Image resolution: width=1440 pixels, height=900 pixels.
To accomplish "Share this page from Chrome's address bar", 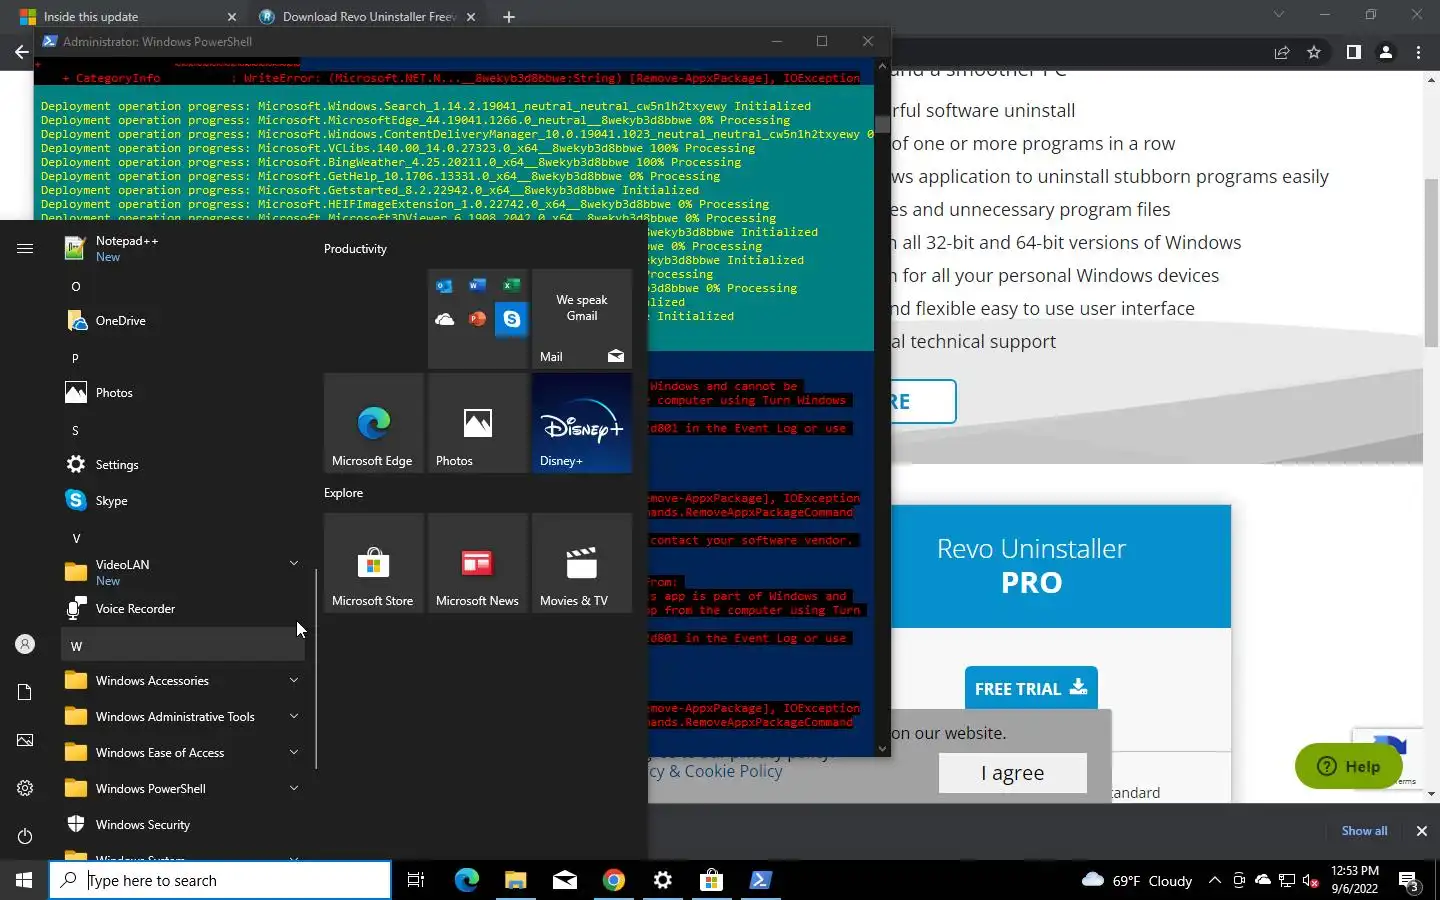I will click(1281, 52).
